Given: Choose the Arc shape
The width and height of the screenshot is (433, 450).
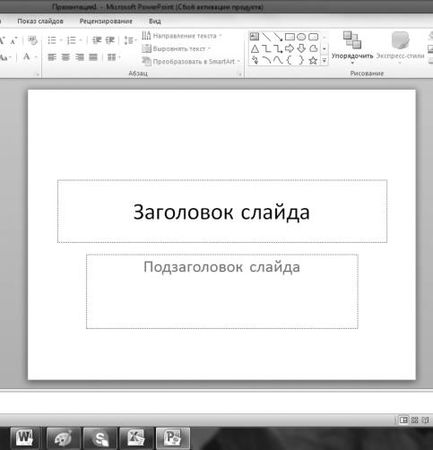Looking at the screenshot, I should click(x=266, y=60).
